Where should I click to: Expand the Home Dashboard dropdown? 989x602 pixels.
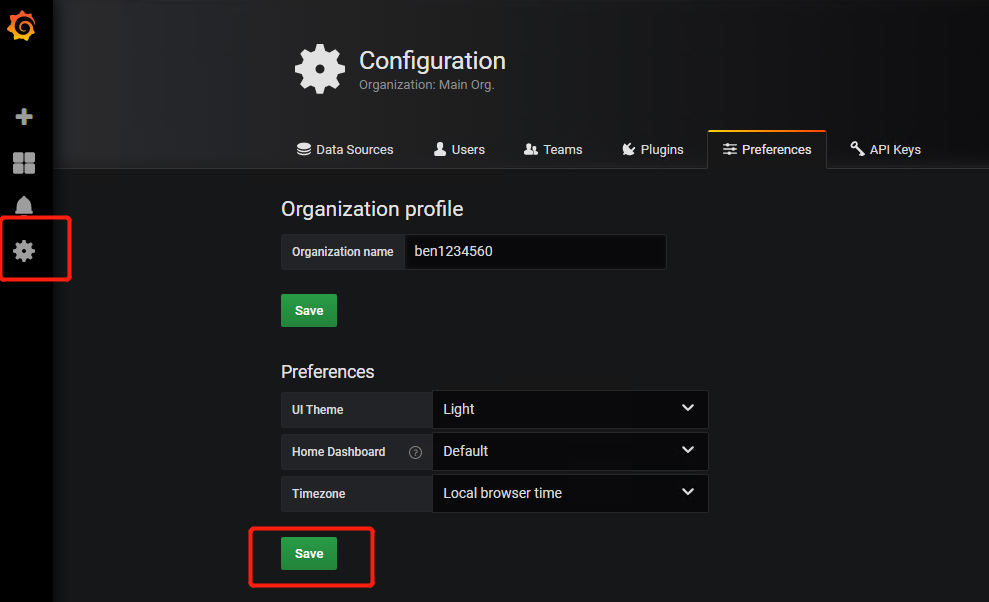click(x=569, y=451)
